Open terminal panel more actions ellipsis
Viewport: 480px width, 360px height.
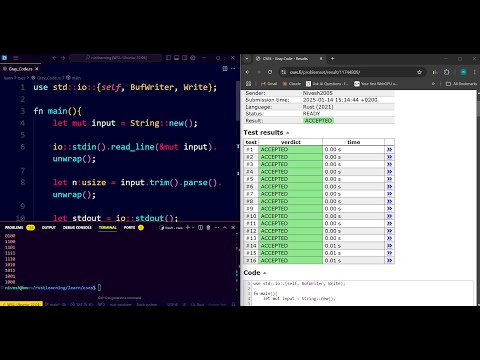coord(217,228)
